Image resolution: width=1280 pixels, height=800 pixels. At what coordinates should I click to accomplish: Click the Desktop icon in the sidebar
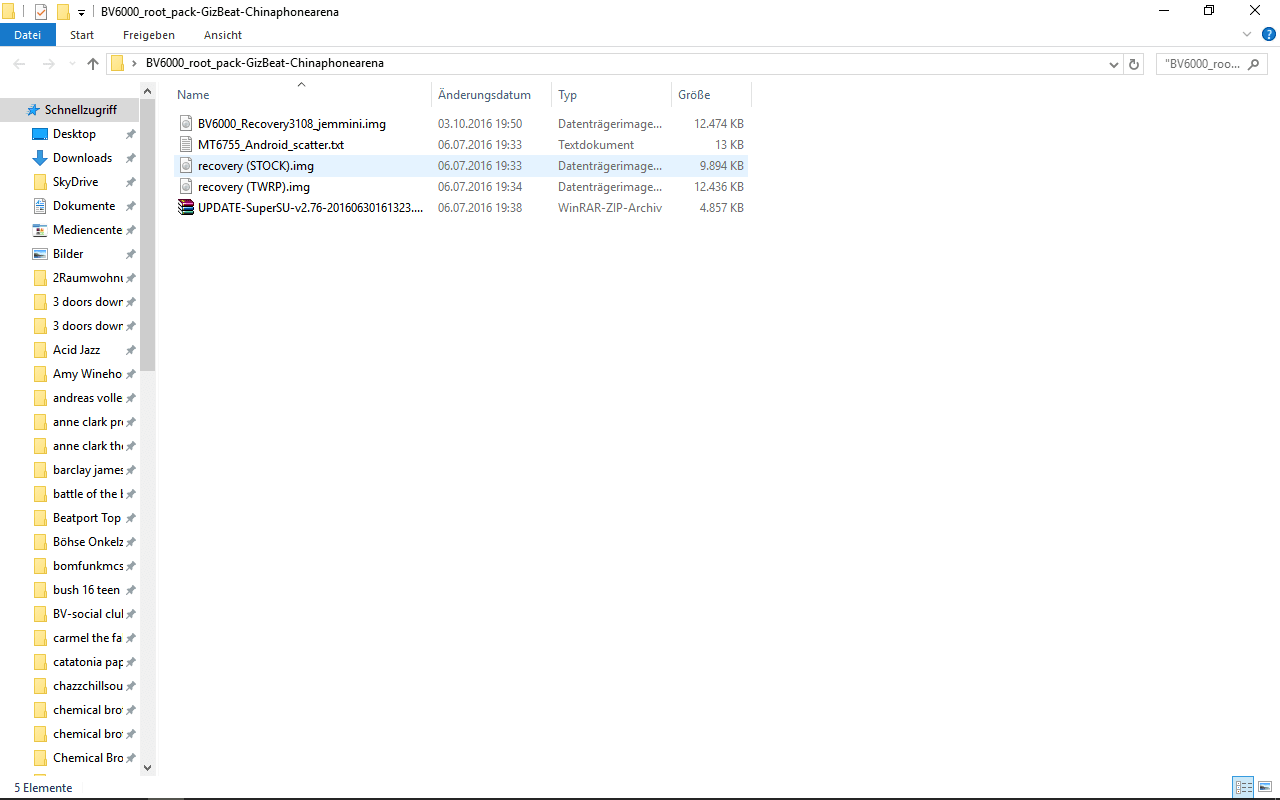tap(40, 134)
